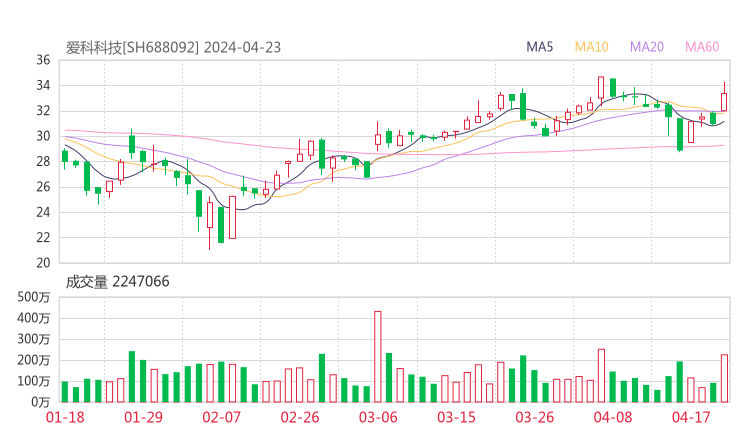The height and width of the screenshot is (440, 740).
Task: Click the 200万 volume axis label
Action: (34, 360)
